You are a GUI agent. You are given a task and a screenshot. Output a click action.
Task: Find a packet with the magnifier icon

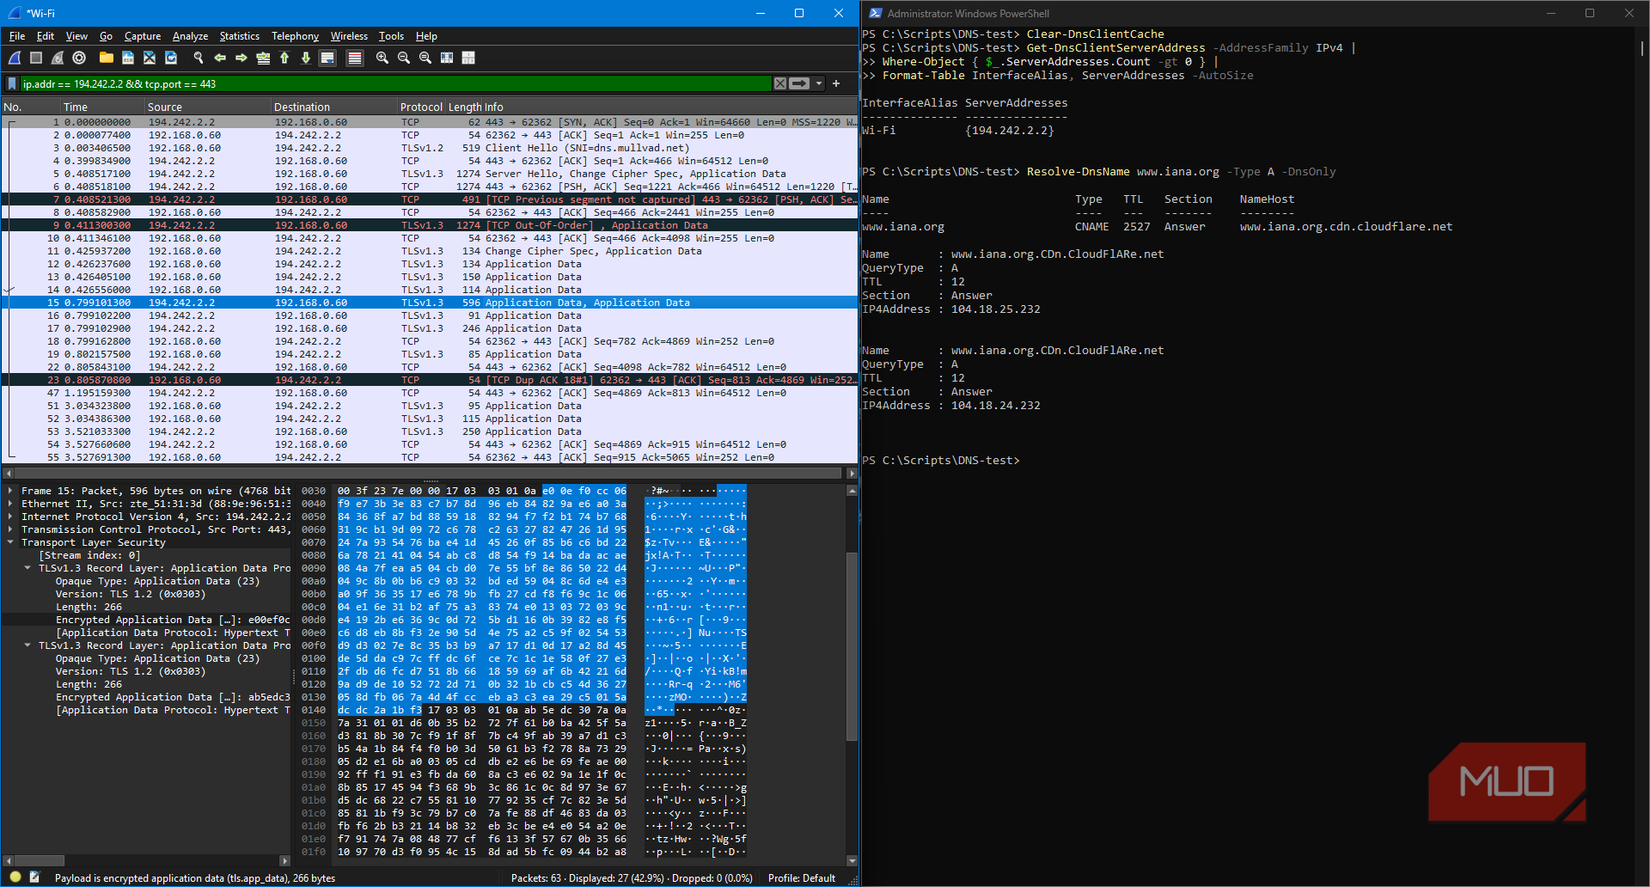click(198, 58)
